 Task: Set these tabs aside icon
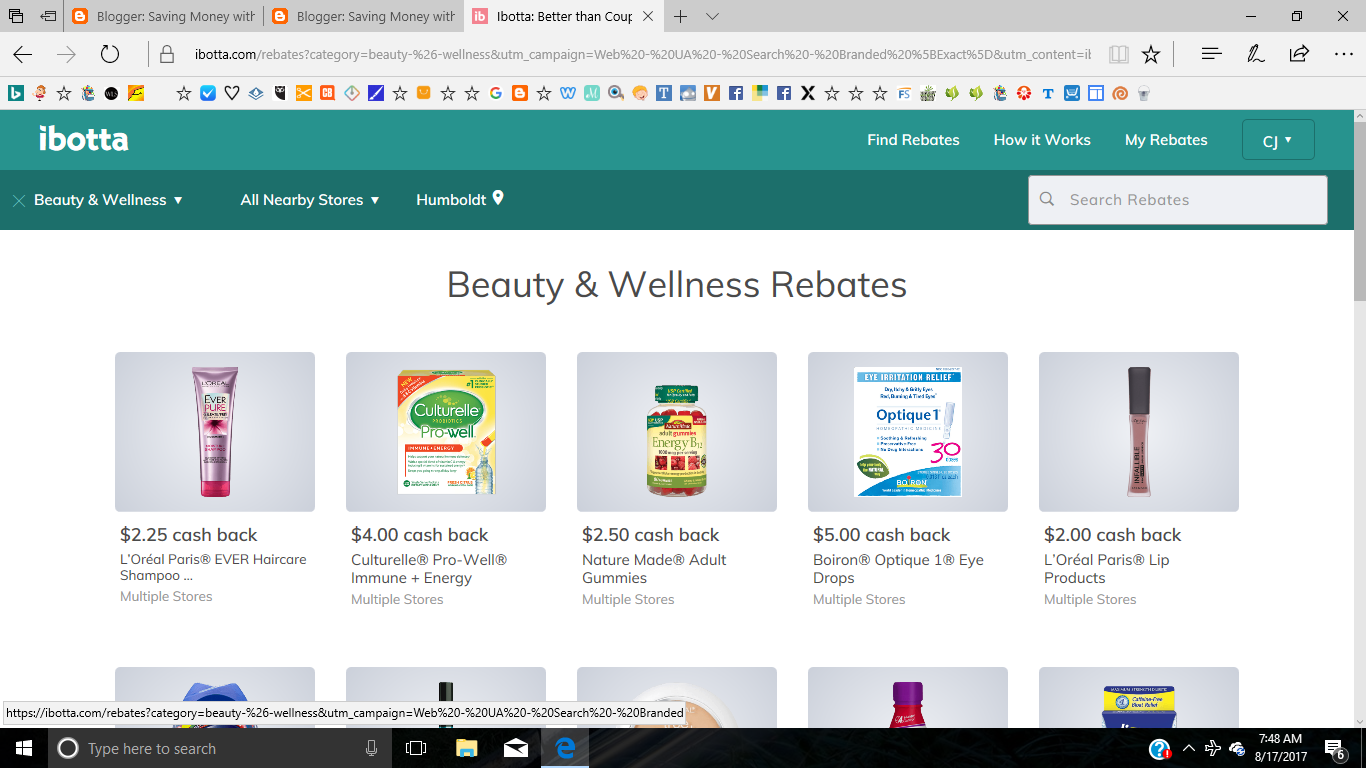pos(47,16)
